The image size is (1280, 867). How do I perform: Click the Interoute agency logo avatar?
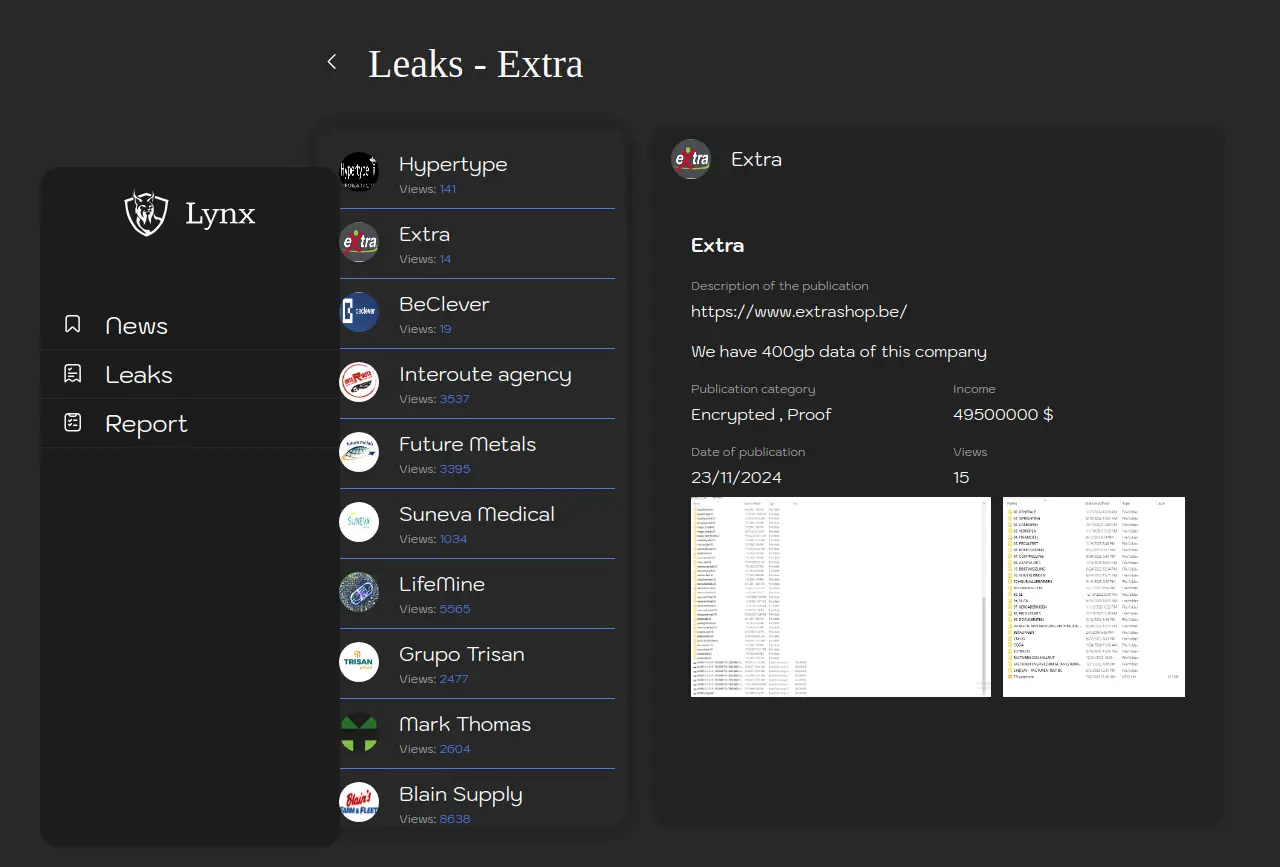(x=359, y=382)
